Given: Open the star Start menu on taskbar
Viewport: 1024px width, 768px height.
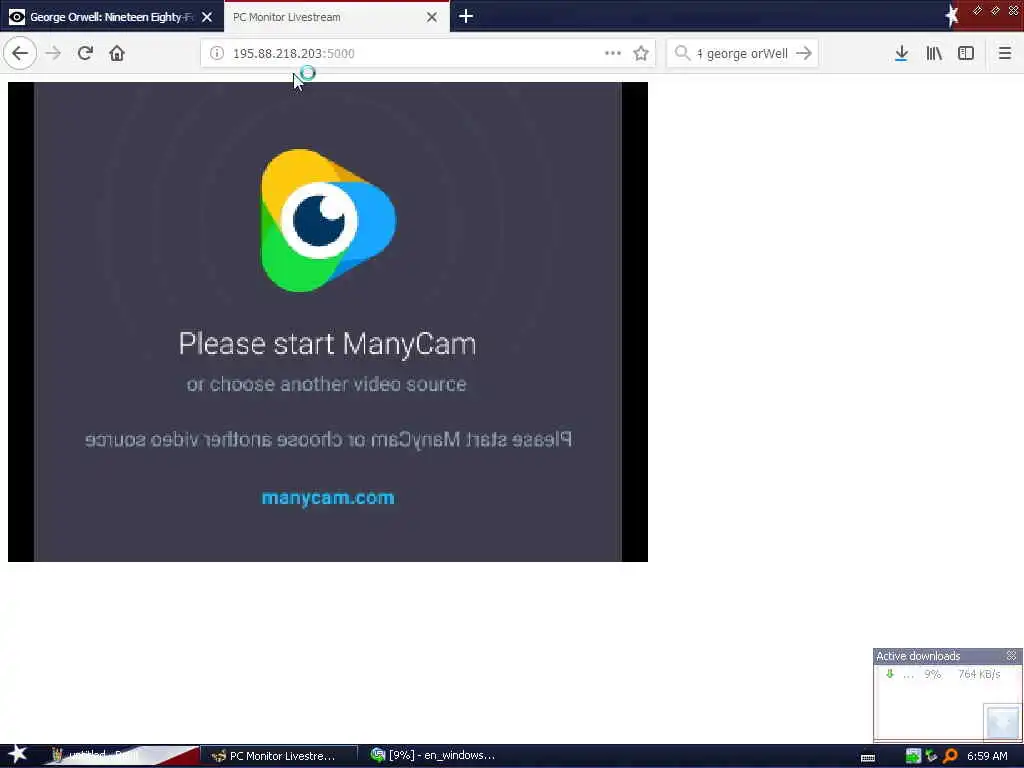Looking at the screenshot, I should (18, 754).
